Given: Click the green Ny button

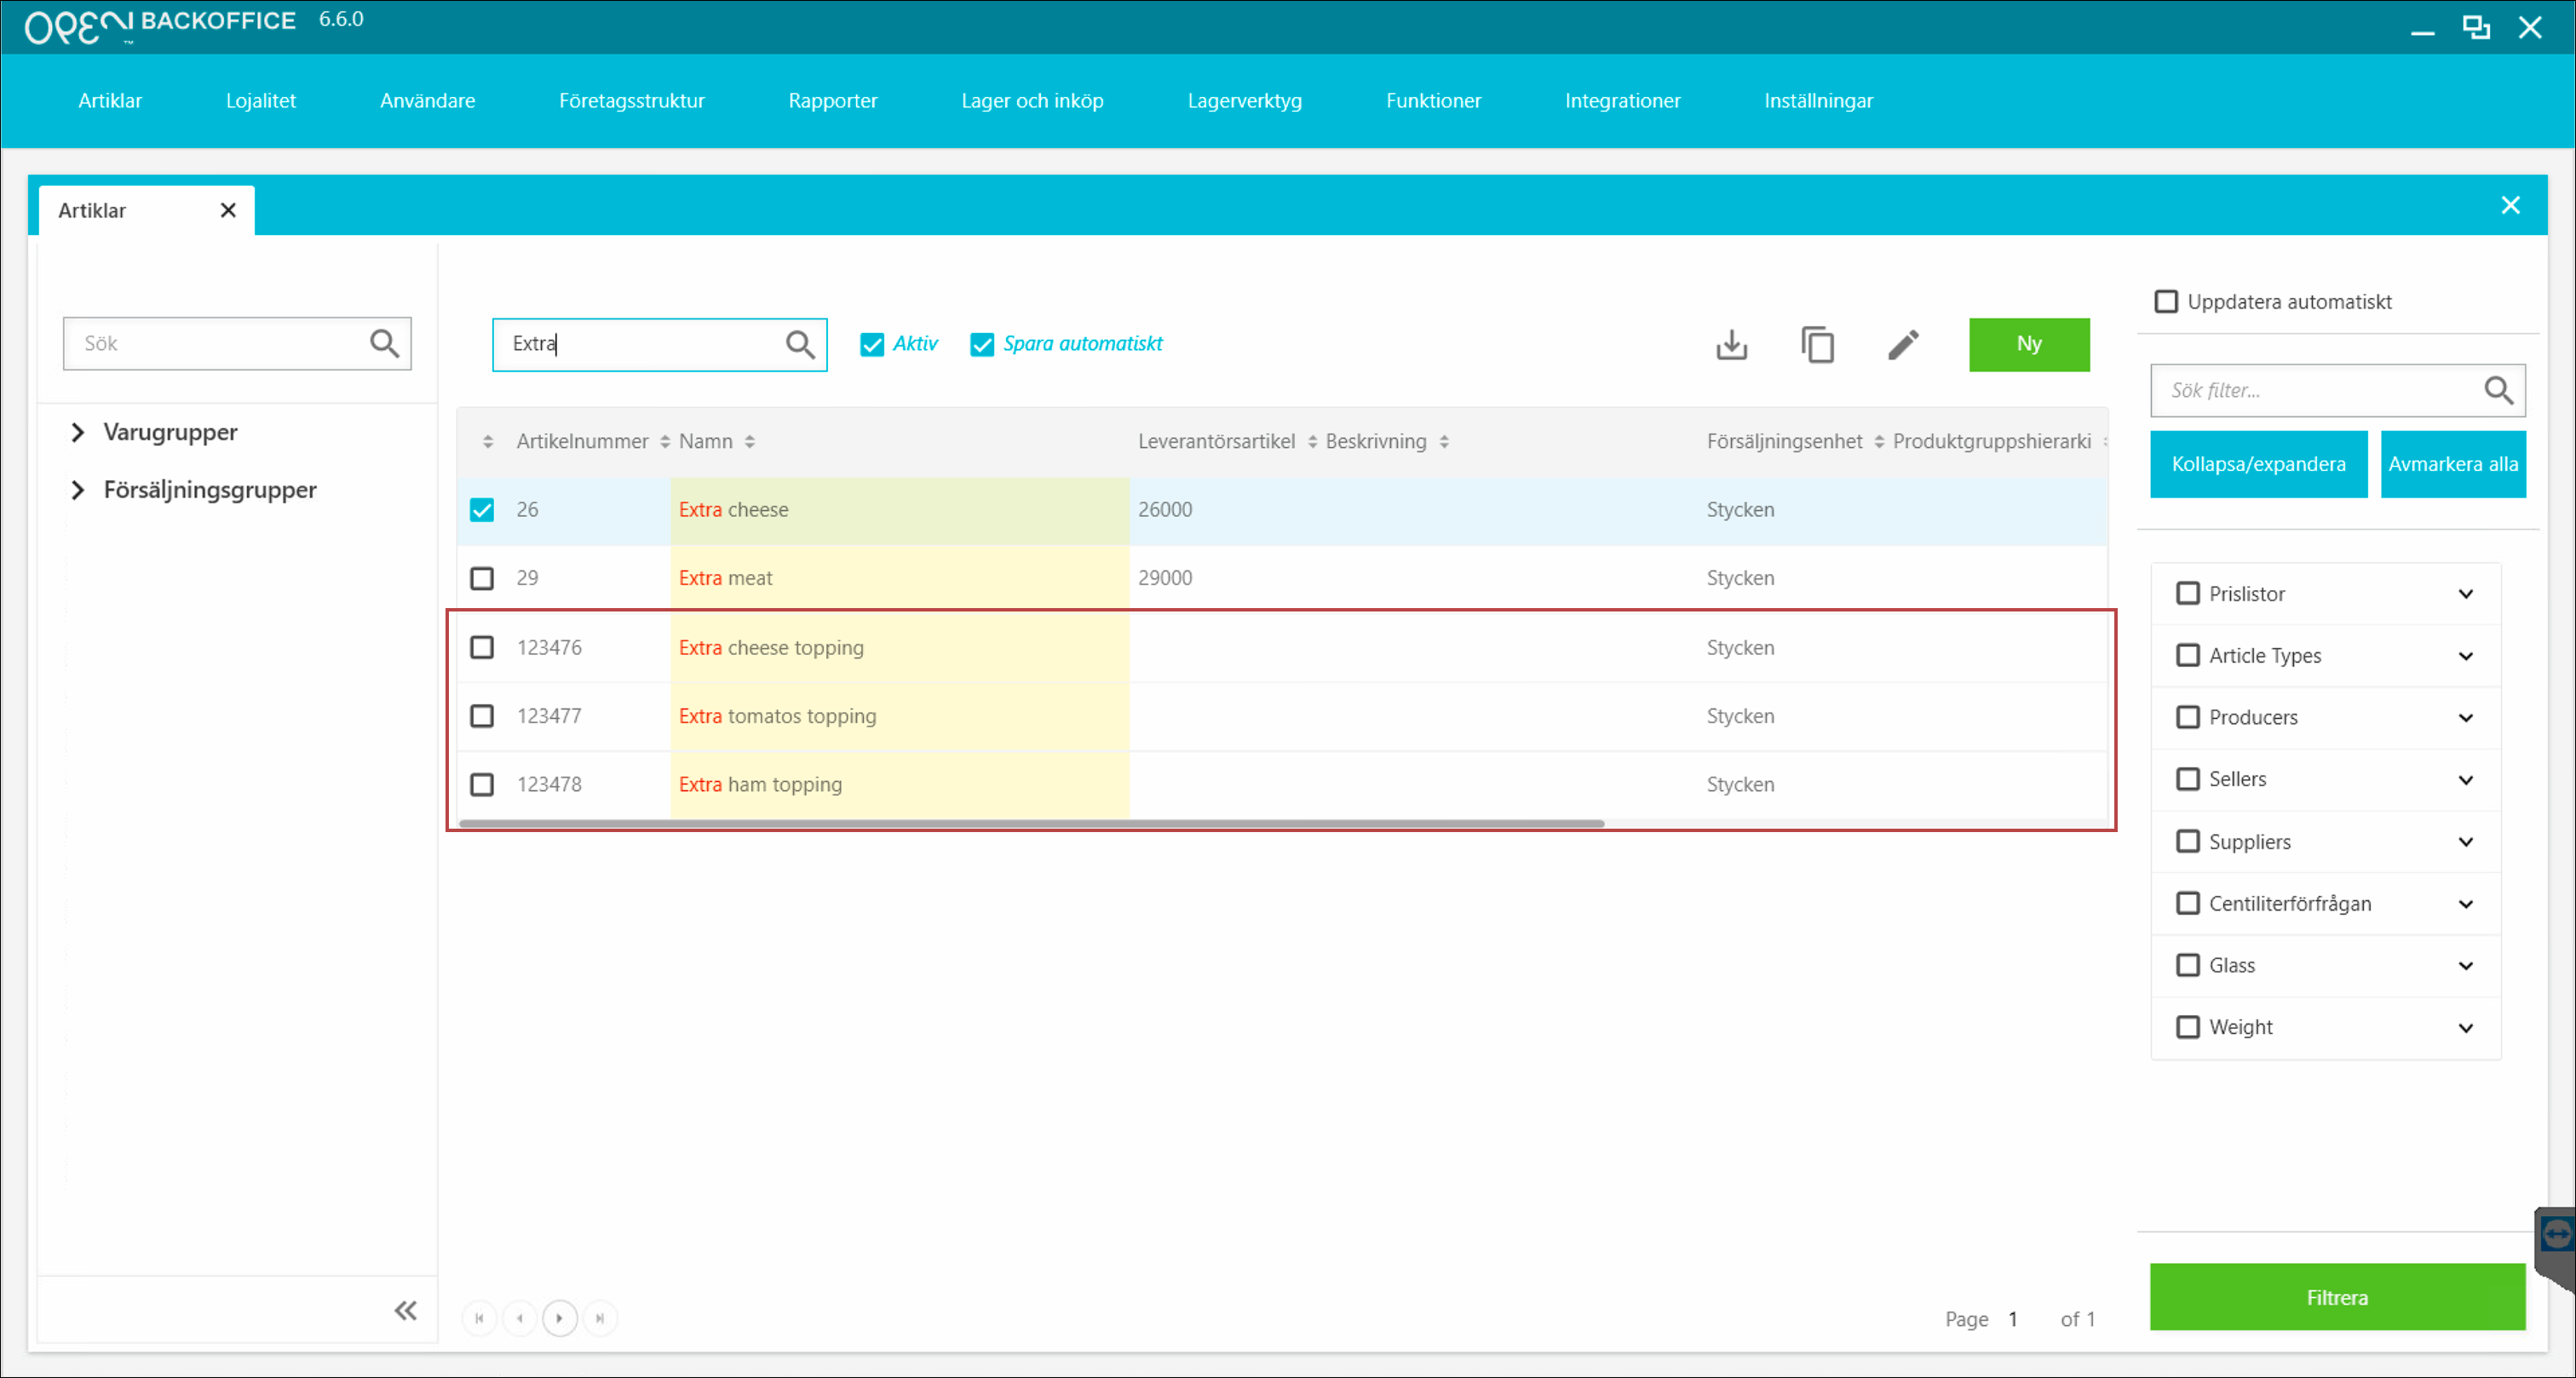Looking at the screenshot, I should tap(2028, 344).
